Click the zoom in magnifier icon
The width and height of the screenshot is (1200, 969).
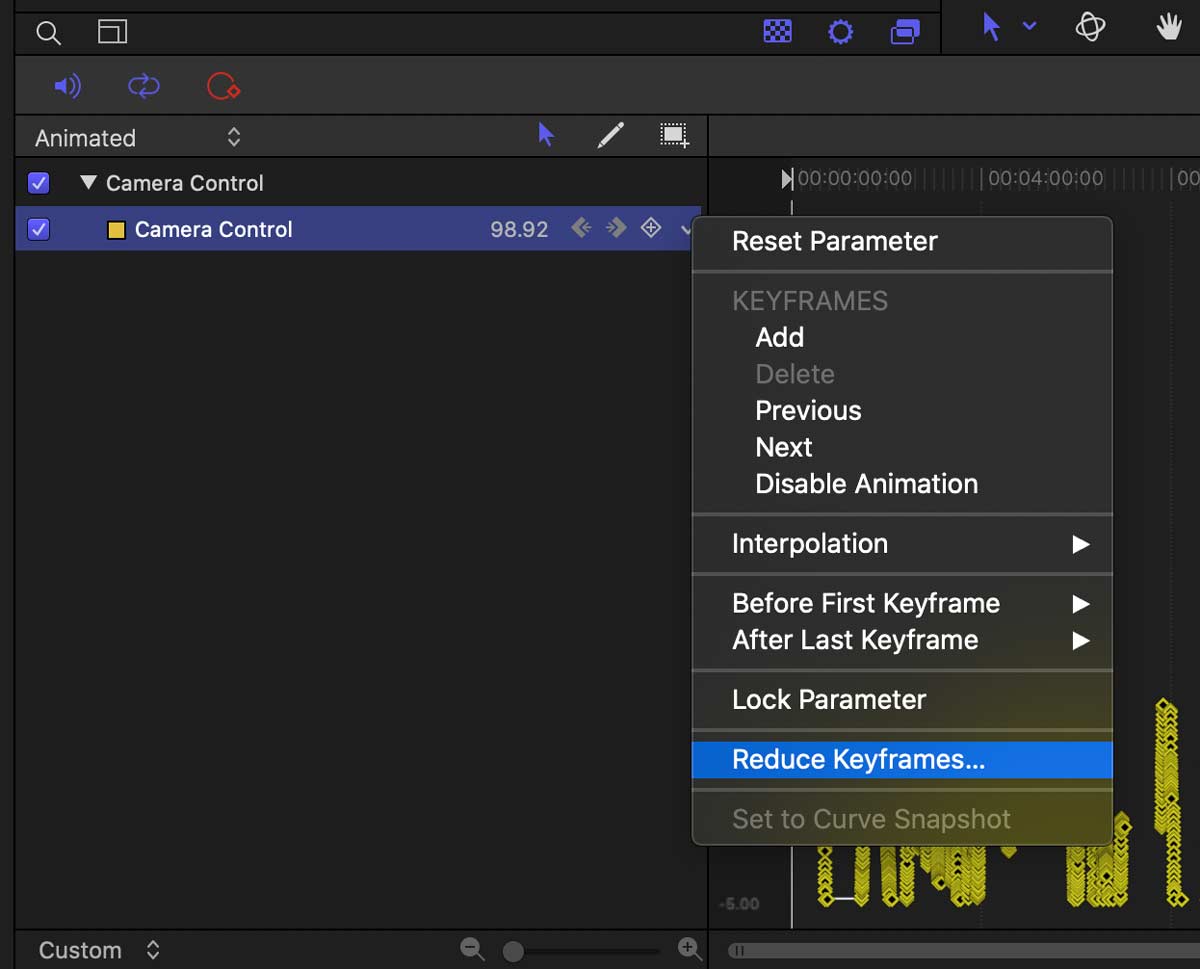[690, 949]
